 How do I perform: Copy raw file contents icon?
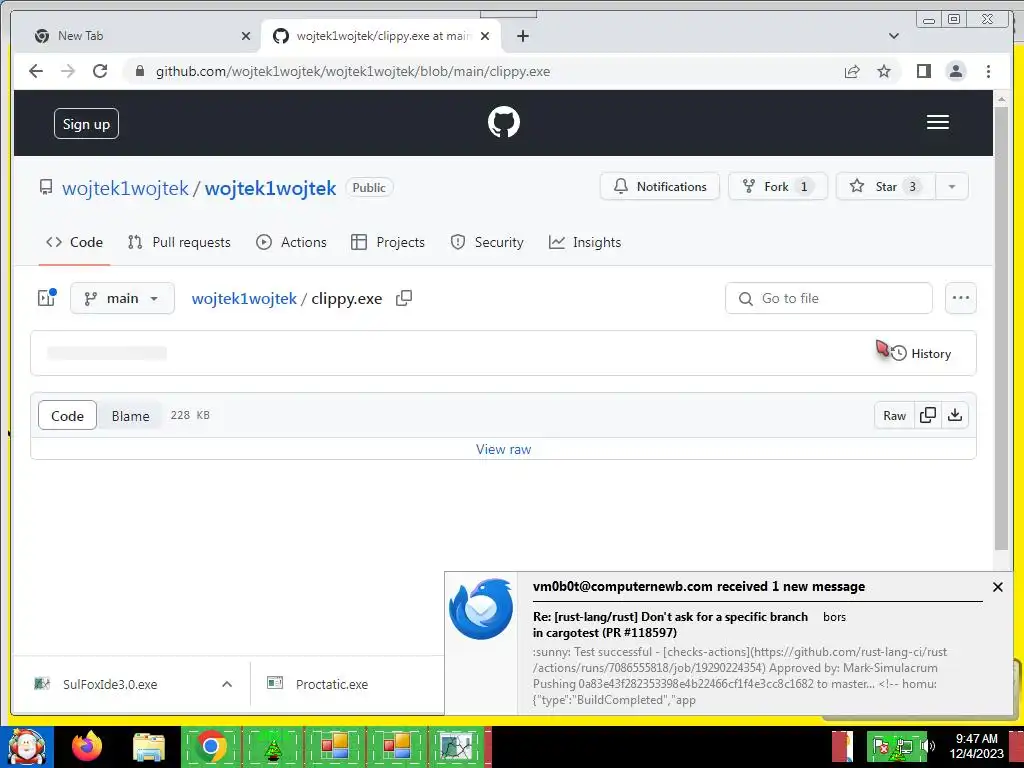[927, 415]
